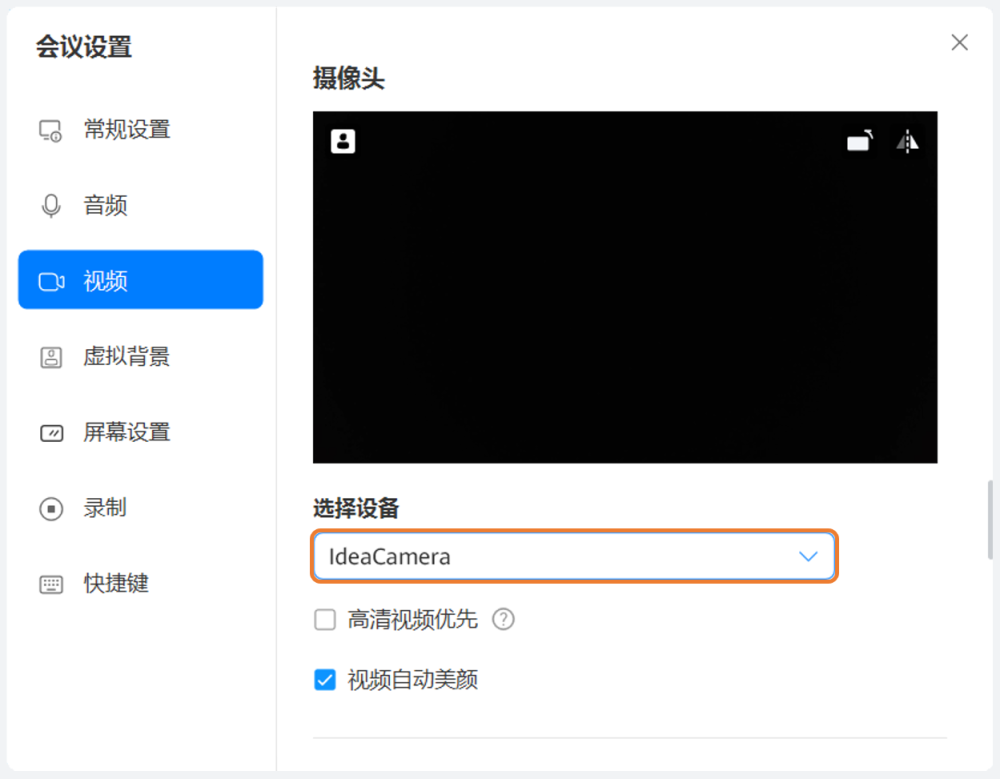
Task: Select the 音频 microphone icon in sidebar
Action: 50,205
